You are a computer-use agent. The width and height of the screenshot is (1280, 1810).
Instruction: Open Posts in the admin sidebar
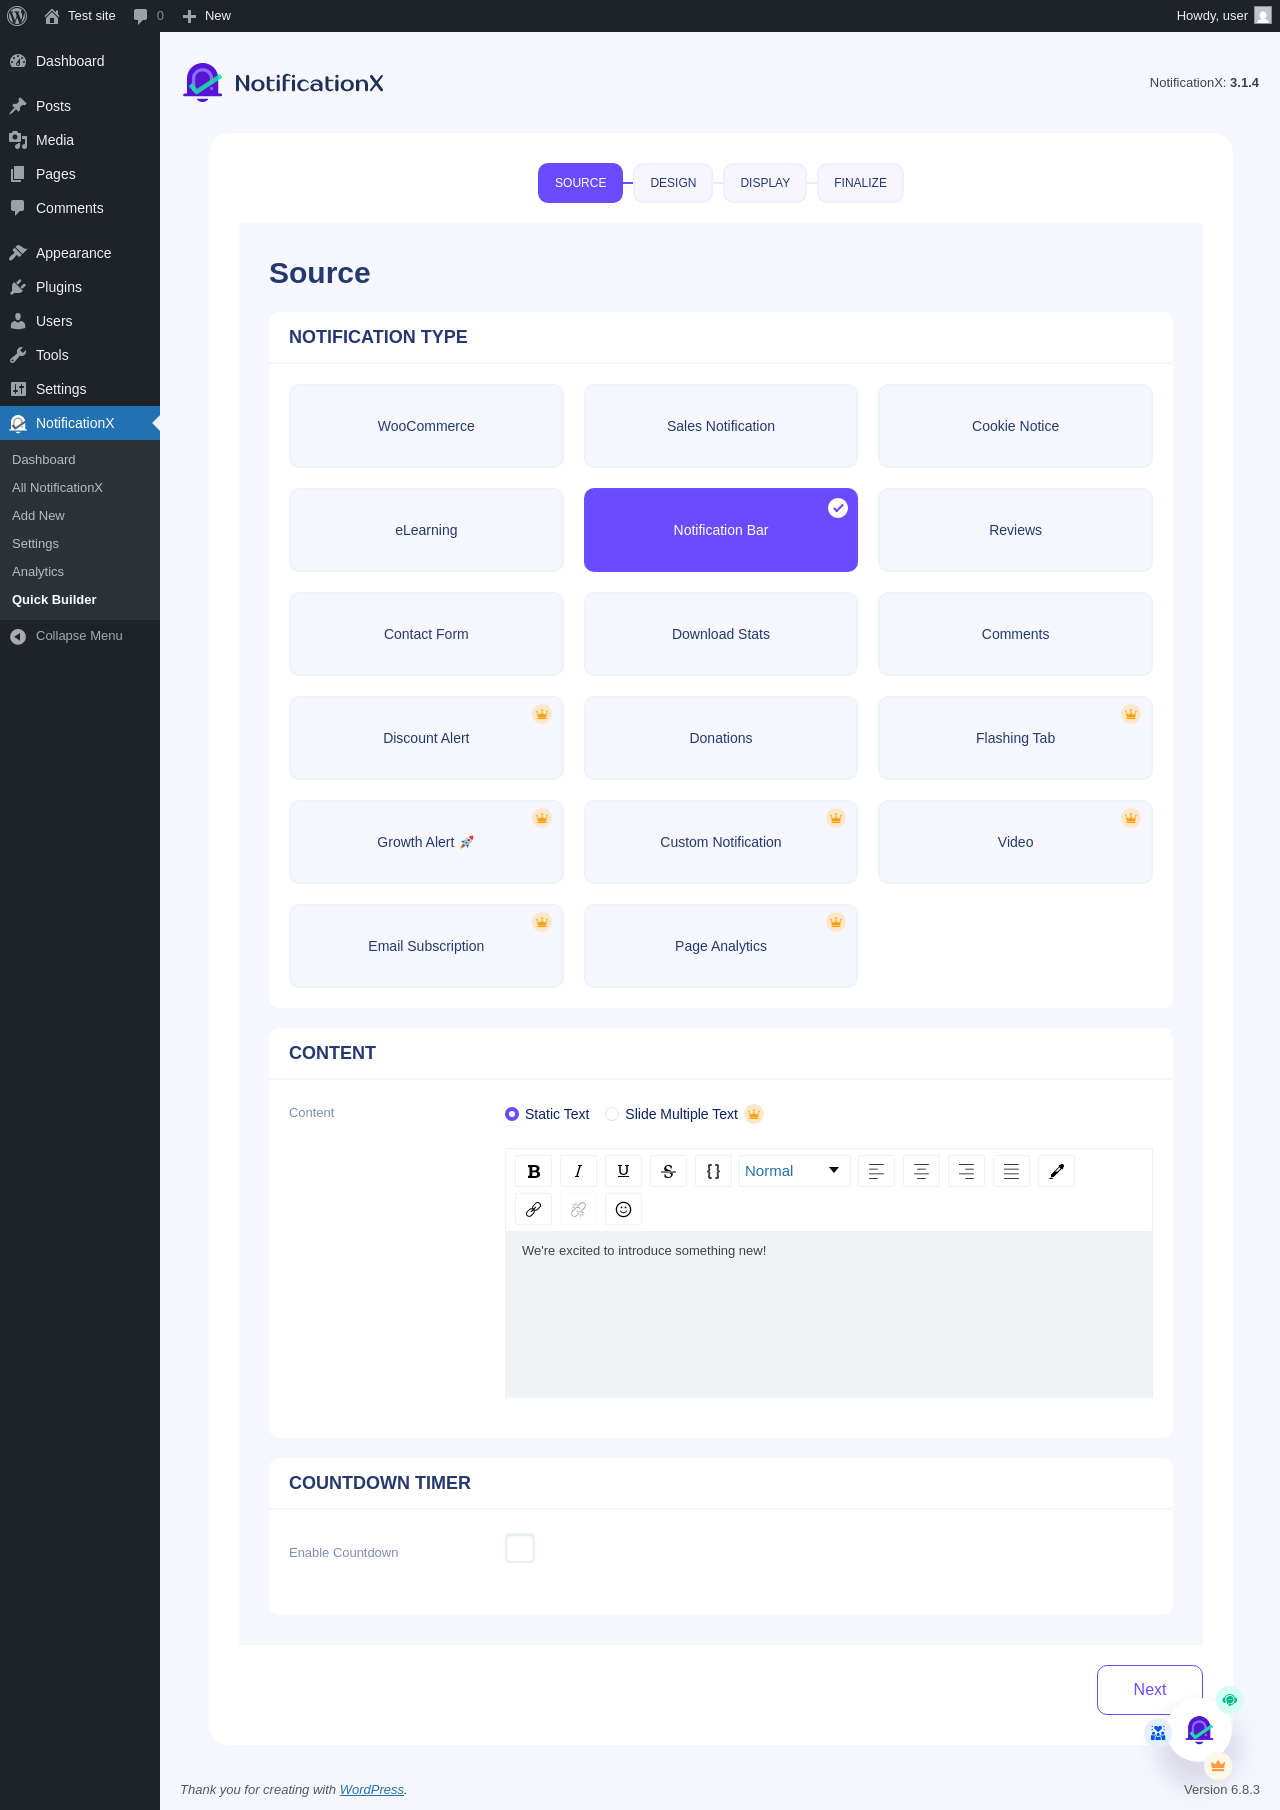[x=80, y=106]
